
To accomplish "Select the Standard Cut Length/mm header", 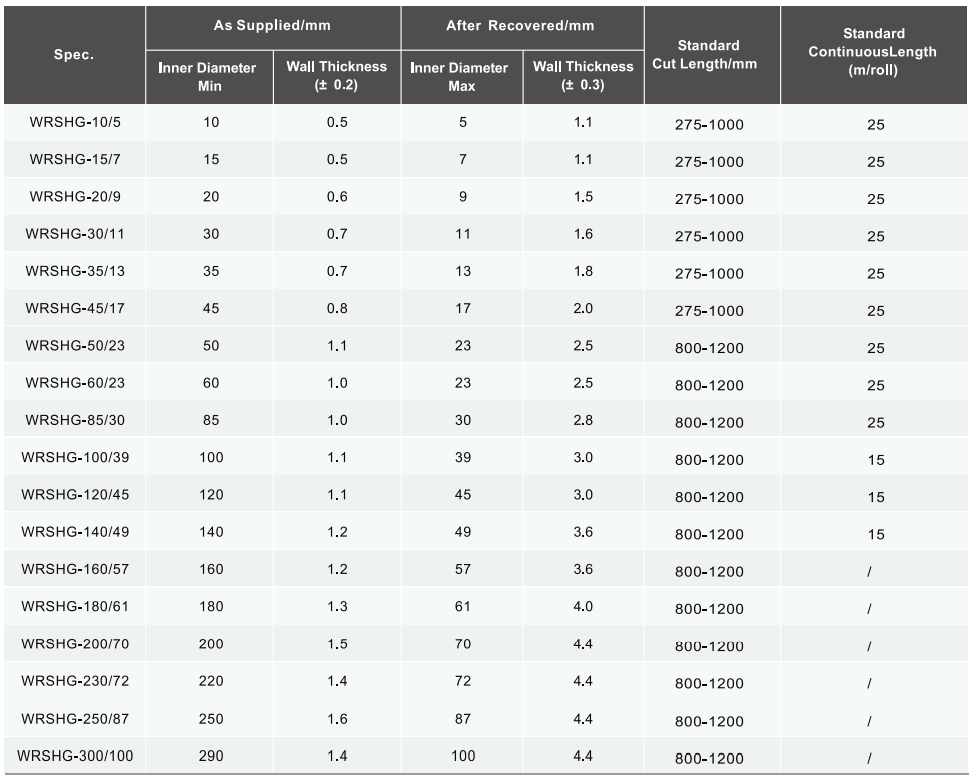I will pos(711,55).
